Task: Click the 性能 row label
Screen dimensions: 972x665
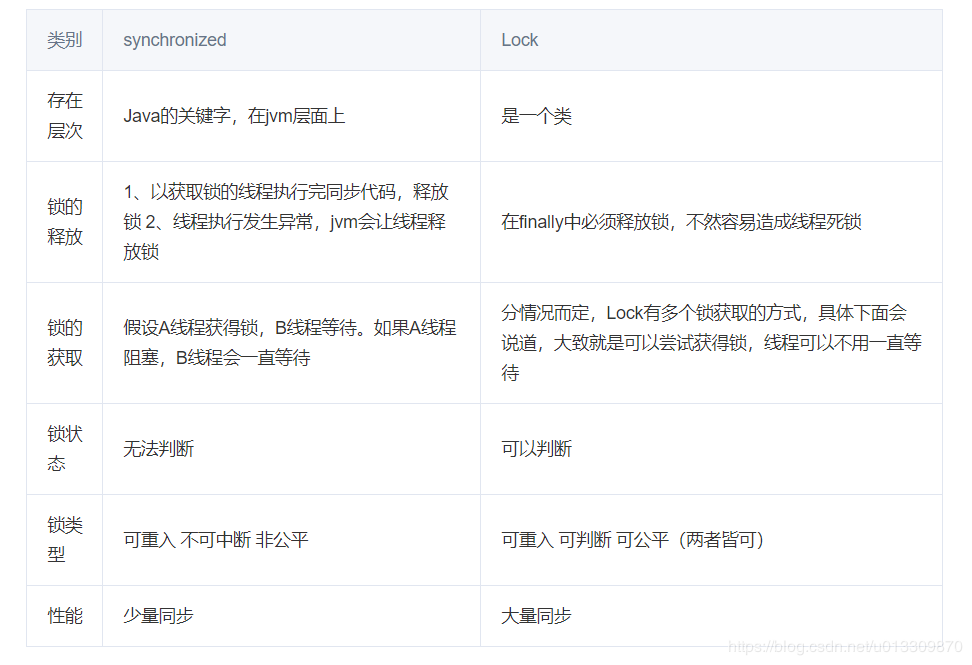Action: click(64, 616)
